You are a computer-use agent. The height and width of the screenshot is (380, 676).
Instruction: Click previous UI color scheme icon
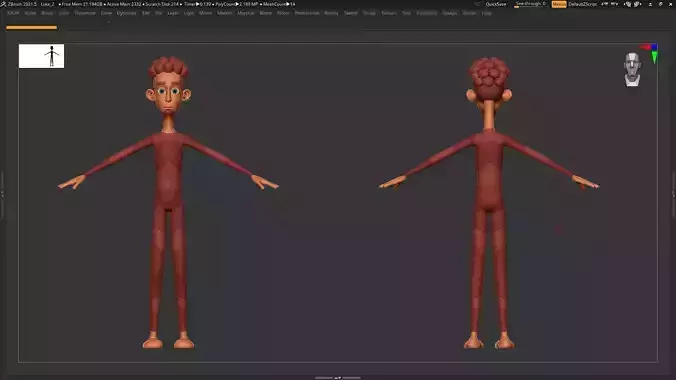tap(628, 4)
